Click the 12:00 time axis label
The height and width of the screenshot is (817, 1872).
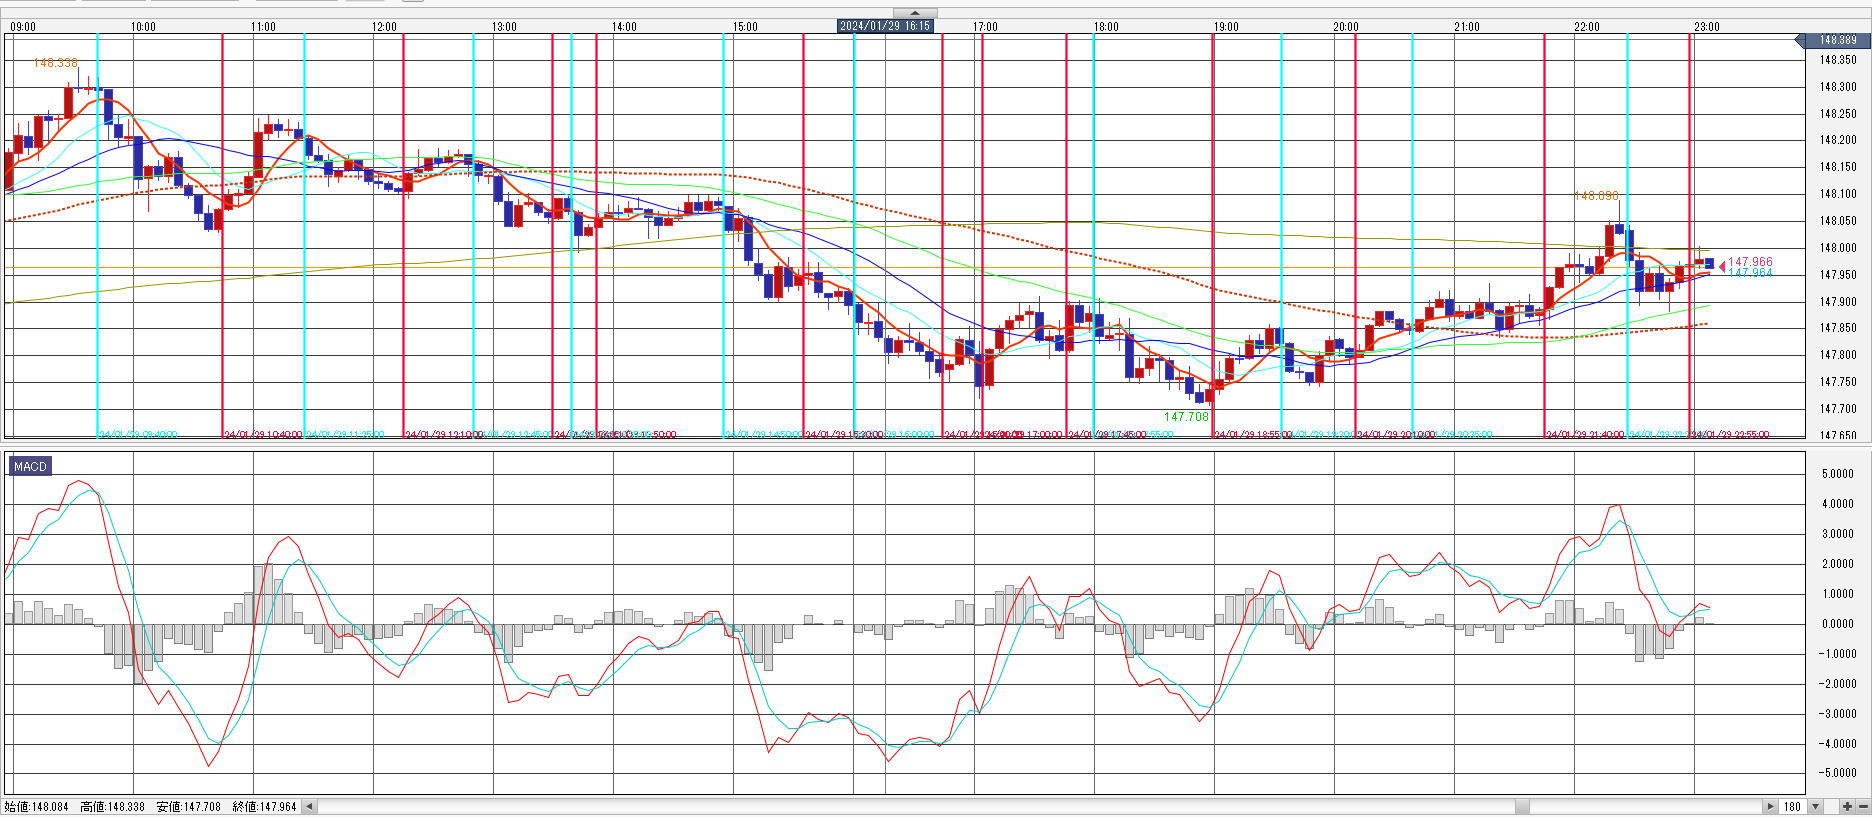384,27
